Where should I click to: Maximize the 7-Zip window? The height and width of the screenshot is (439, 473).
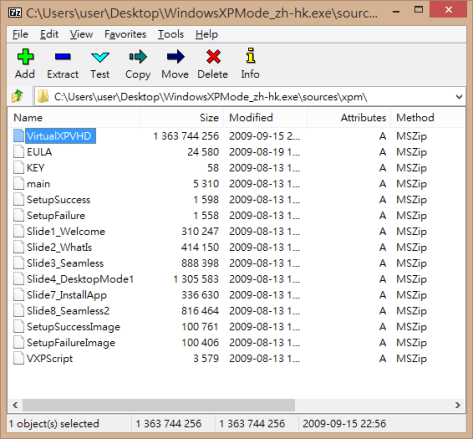click(418, 10)
